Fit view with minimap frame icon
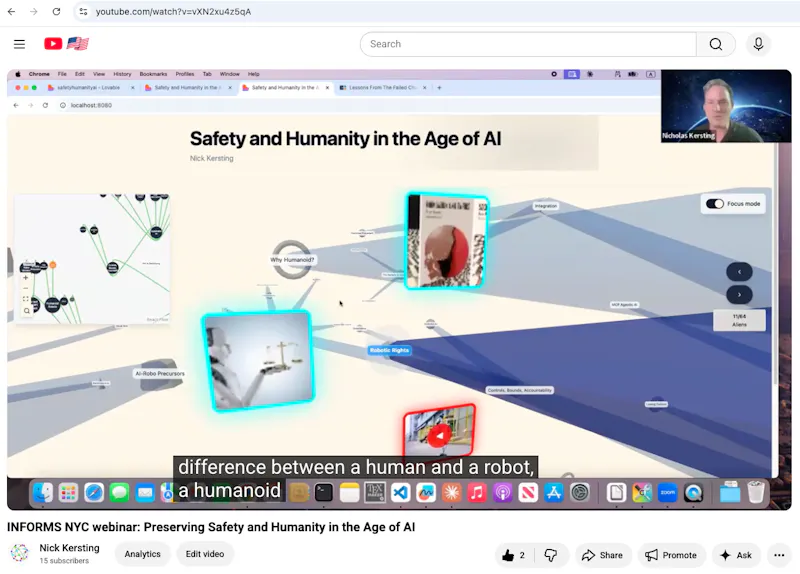This screenshot has height=574, width=800. 26,300
